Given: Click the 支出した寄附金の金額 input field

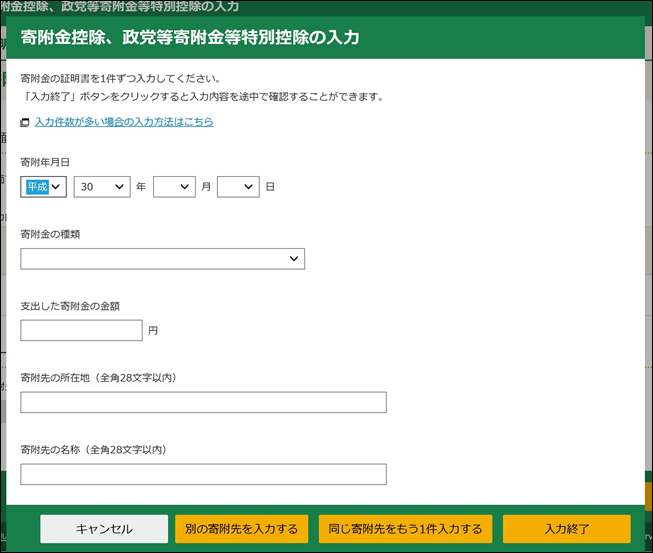Looking at the screenshot, I should pyautogui.click(x=82, y=330).
